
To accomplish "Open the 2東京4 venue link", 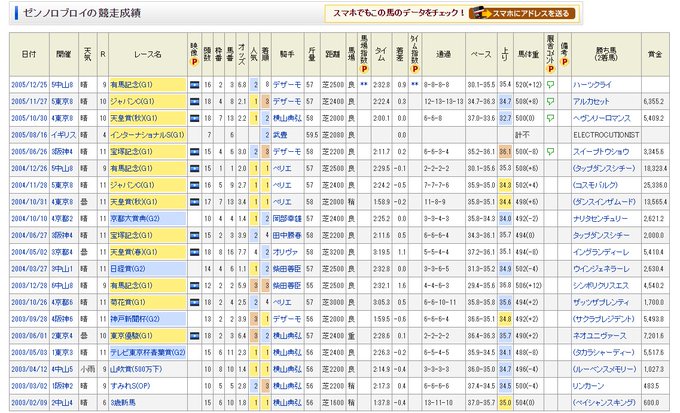I will click(62, 336).
